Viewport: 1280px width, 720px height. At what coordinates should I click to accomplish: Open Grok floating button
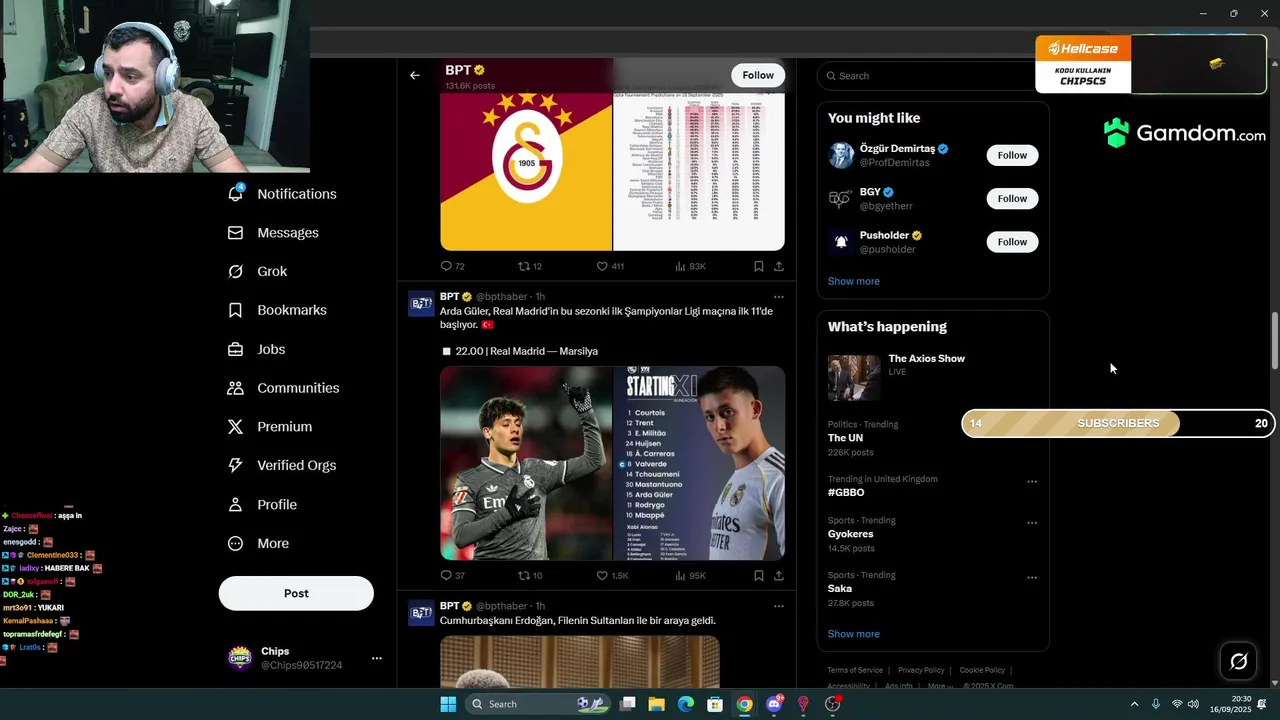pyautogui.click(x=1238, y=661)
